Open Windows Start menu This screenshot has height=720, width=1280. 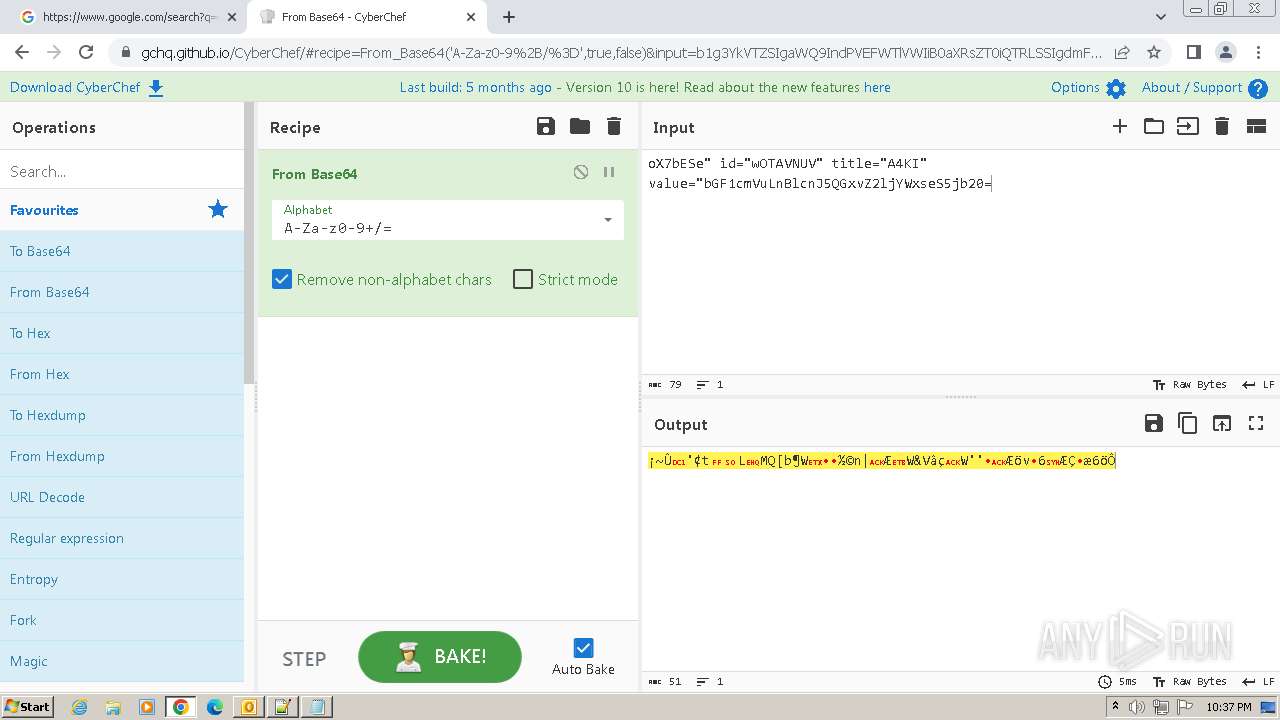point(27,706)
